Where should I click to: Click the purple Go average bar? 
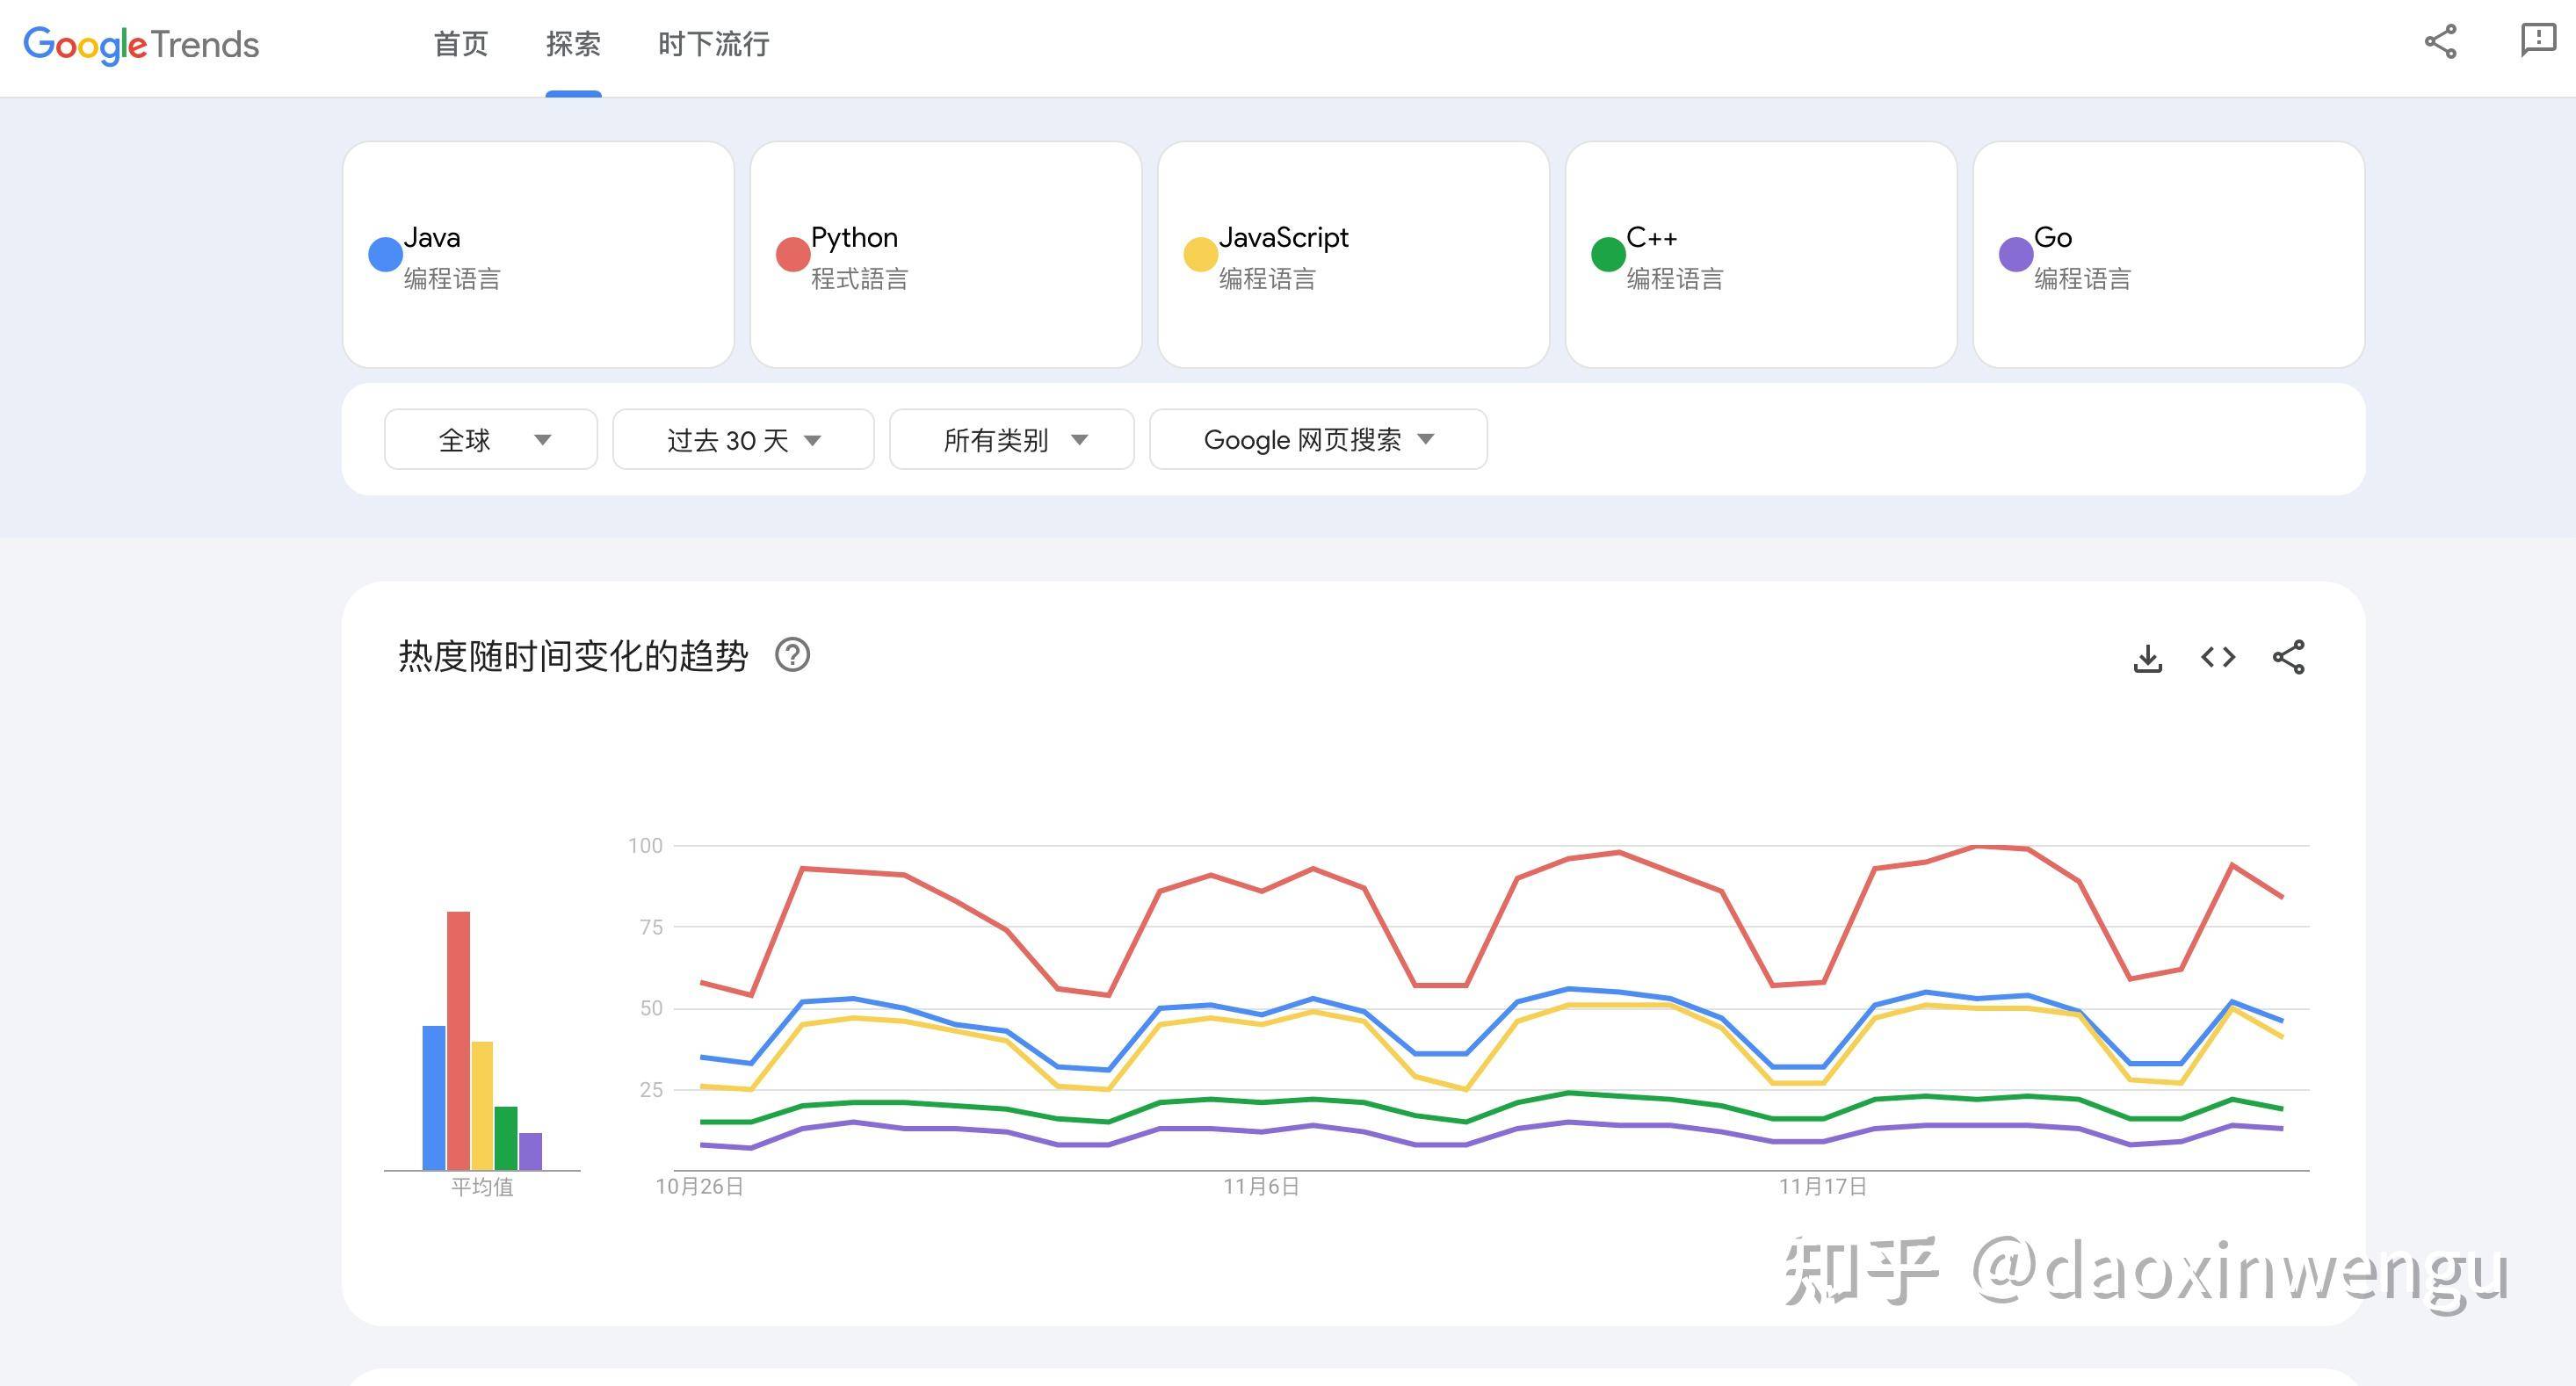pyautogui.click(x=530, y=1151)
